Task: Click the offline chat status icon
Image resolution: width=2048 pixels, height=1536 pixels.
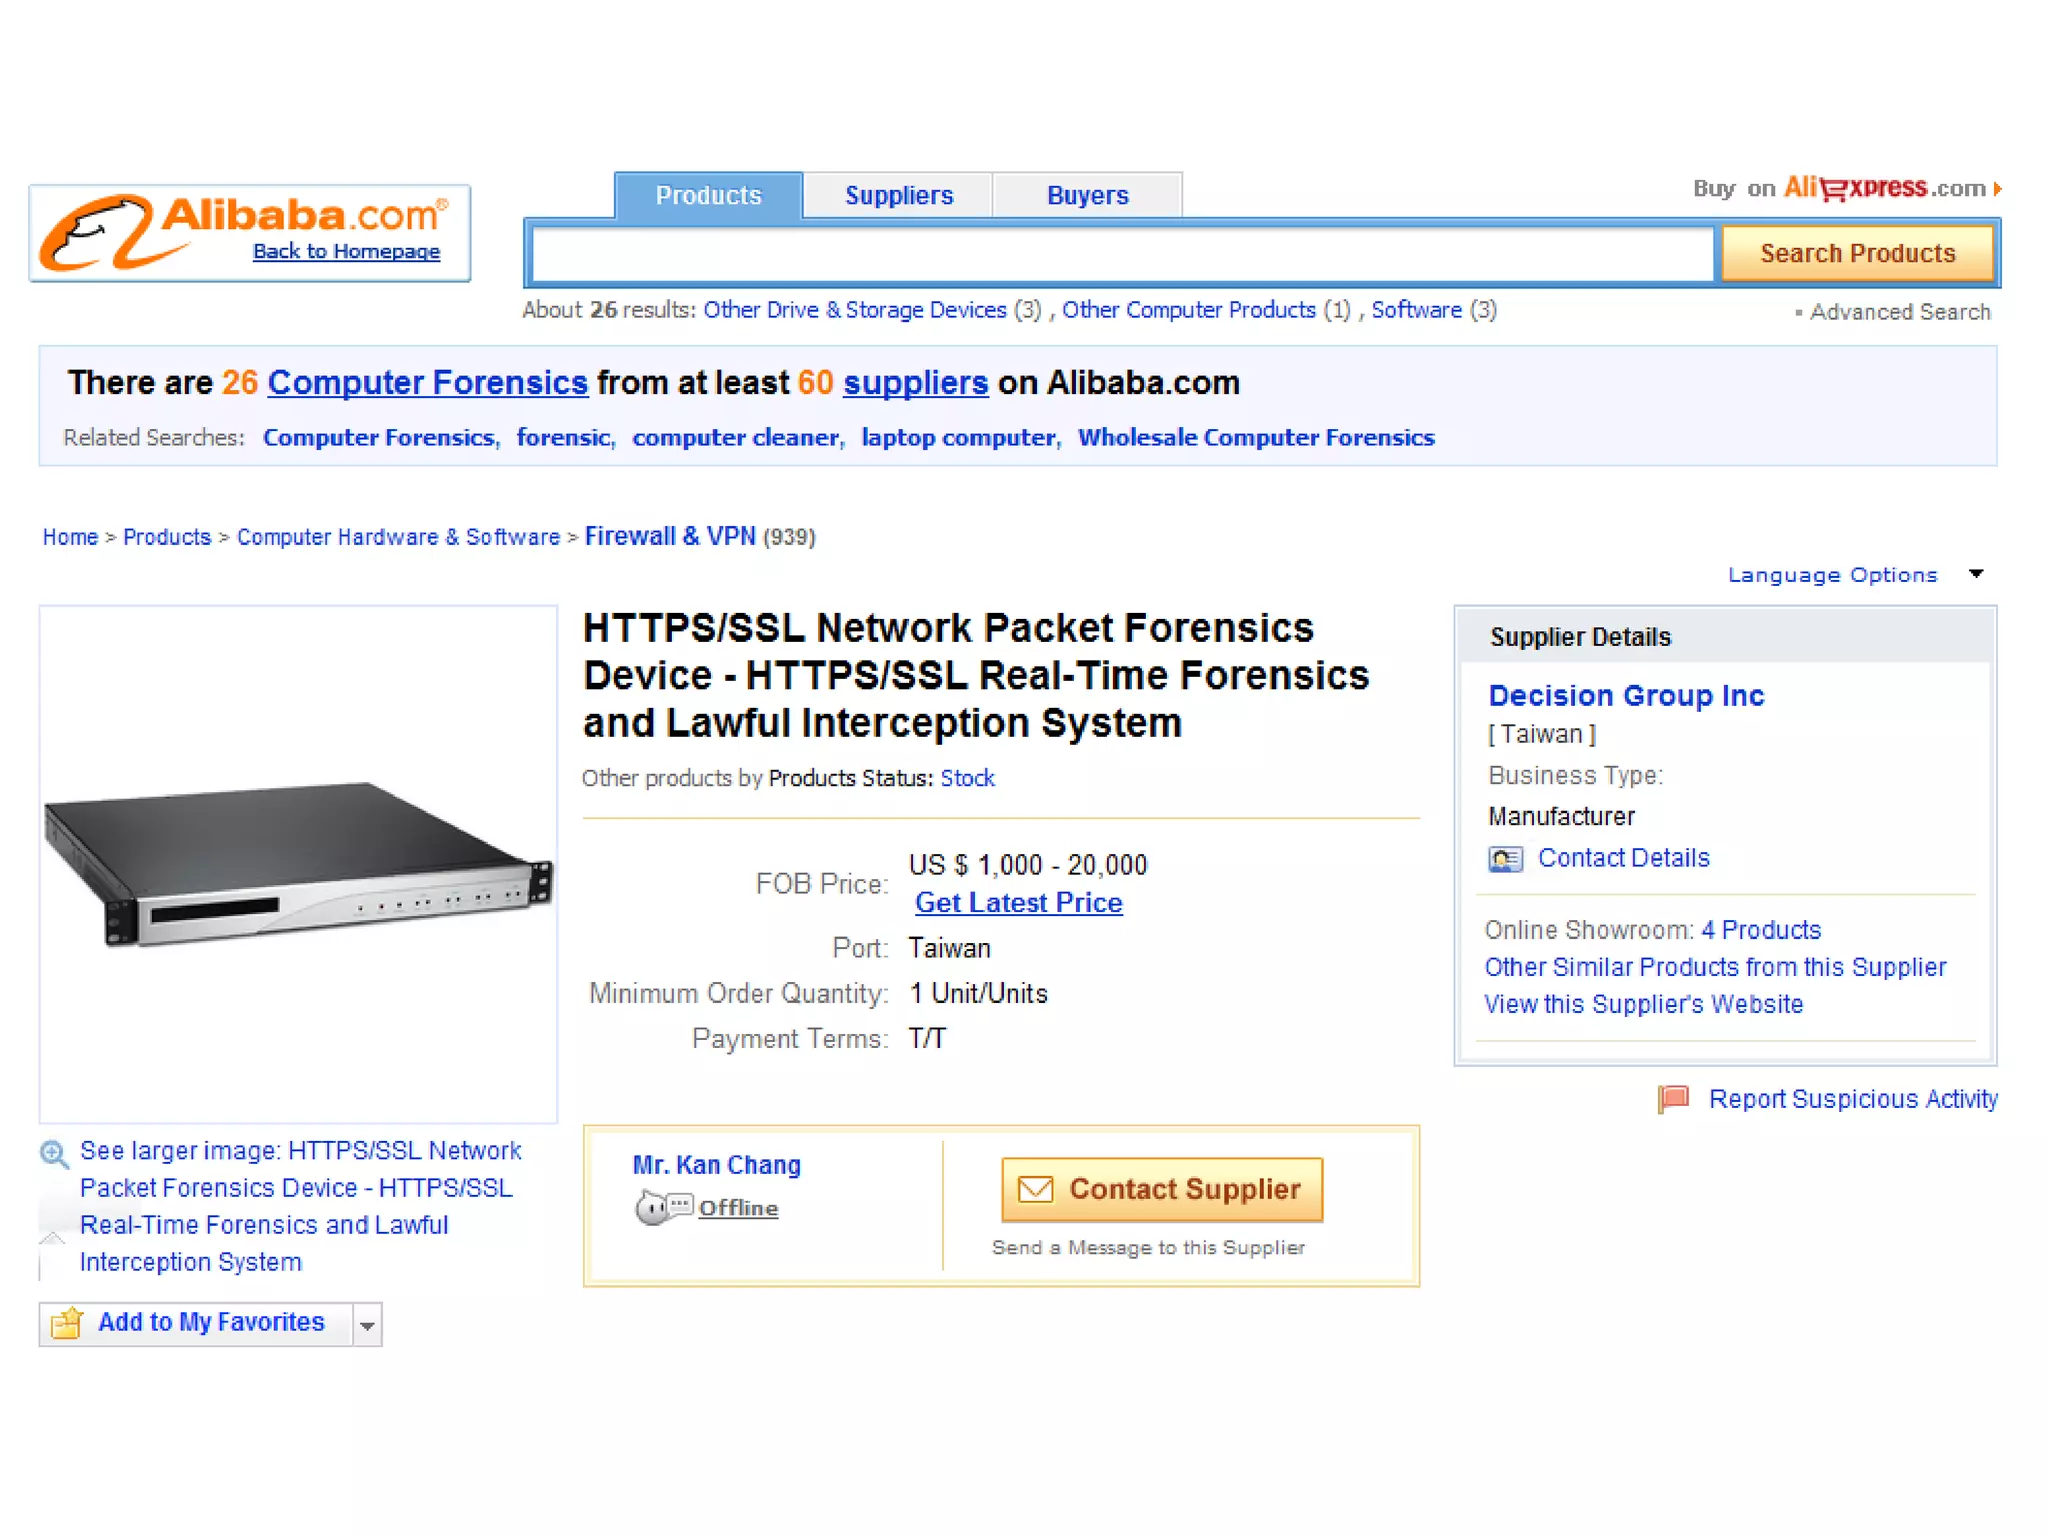Action: [662, 1207]
